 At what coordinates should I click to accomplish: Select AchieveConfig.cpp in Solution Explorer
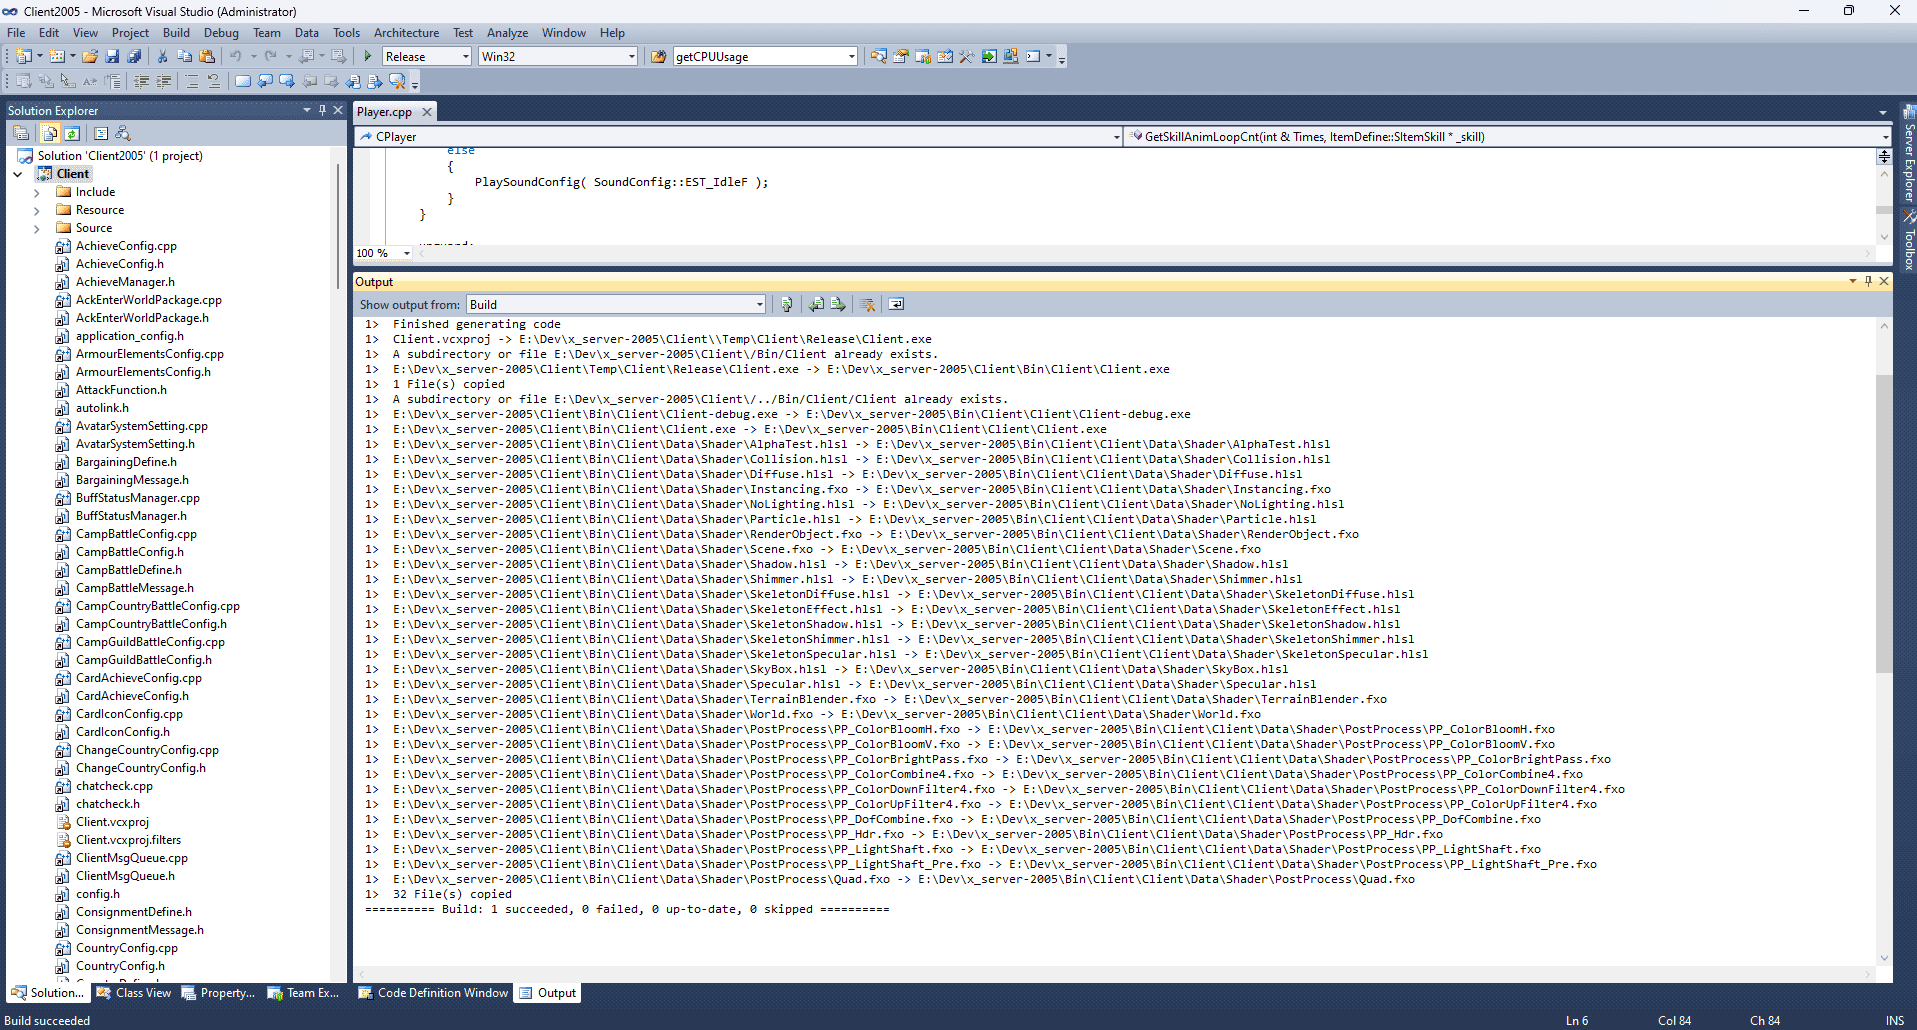(126, 246)
